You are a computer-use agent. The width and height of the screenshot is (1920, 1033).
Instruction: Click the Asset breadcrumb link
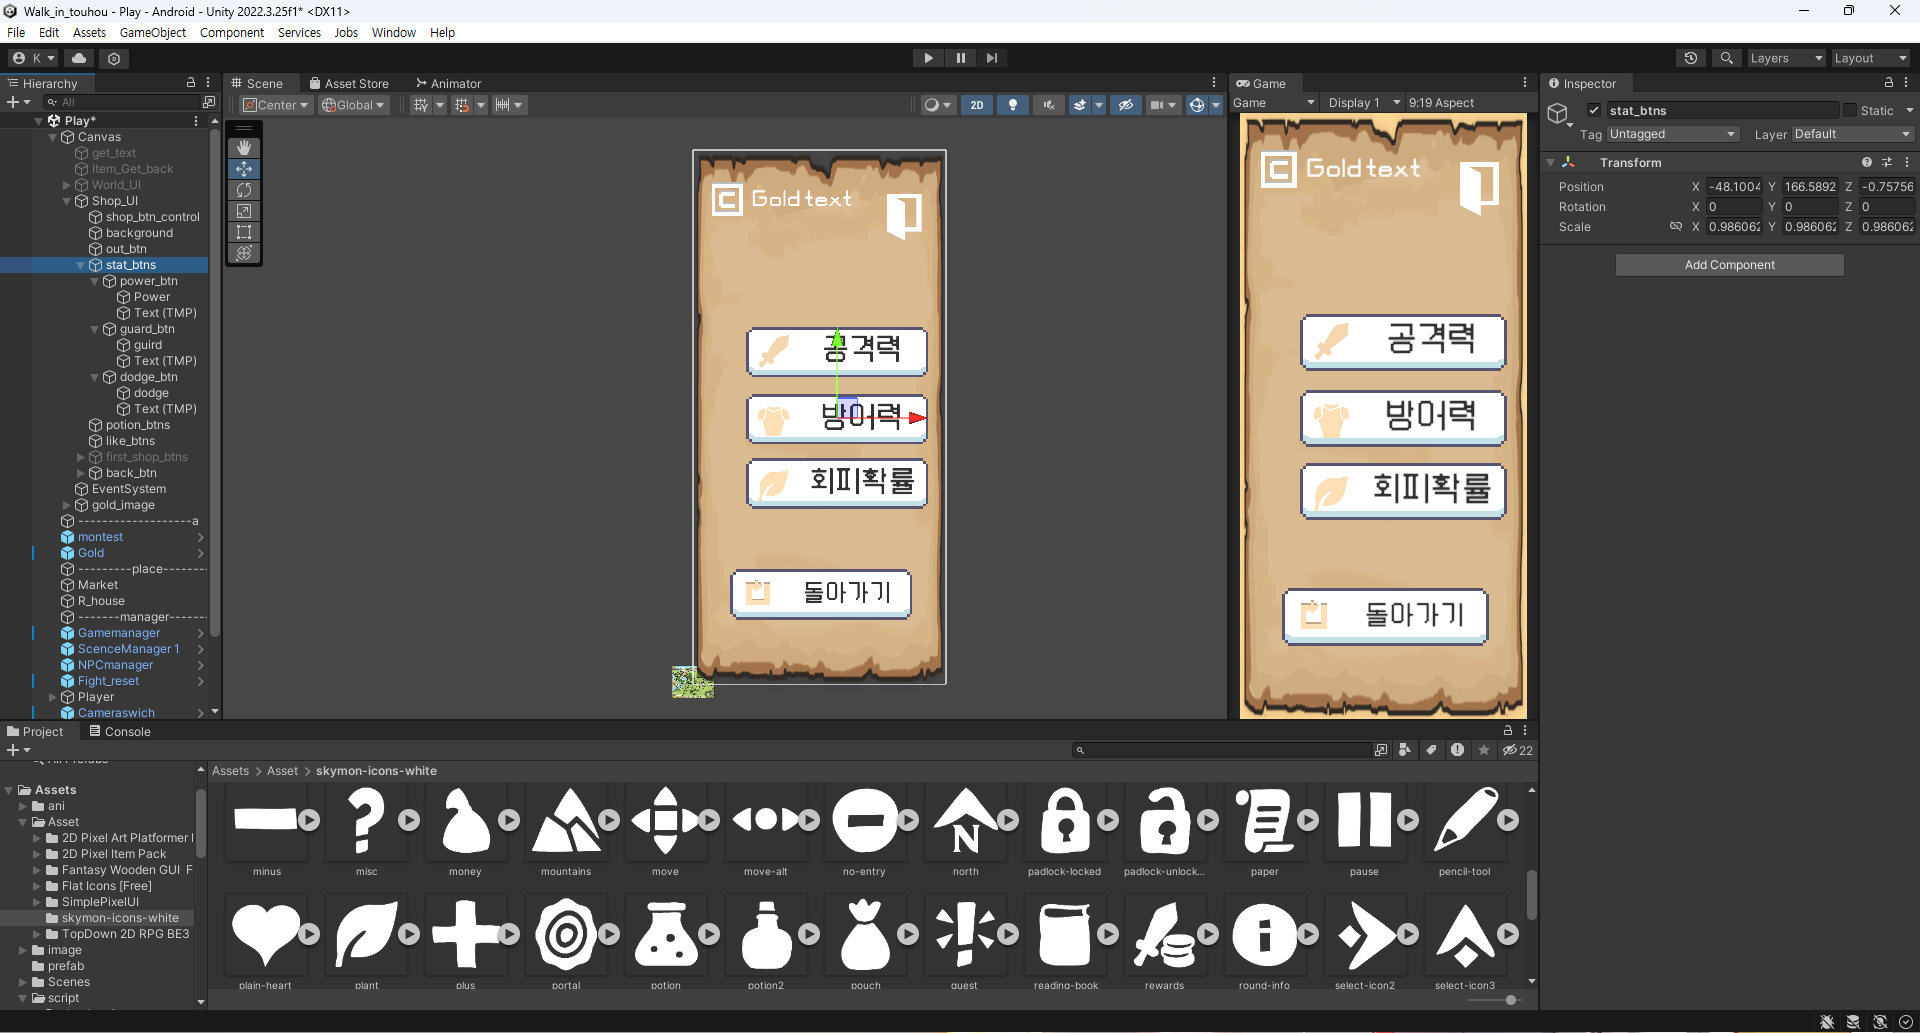tap(282, 771)
